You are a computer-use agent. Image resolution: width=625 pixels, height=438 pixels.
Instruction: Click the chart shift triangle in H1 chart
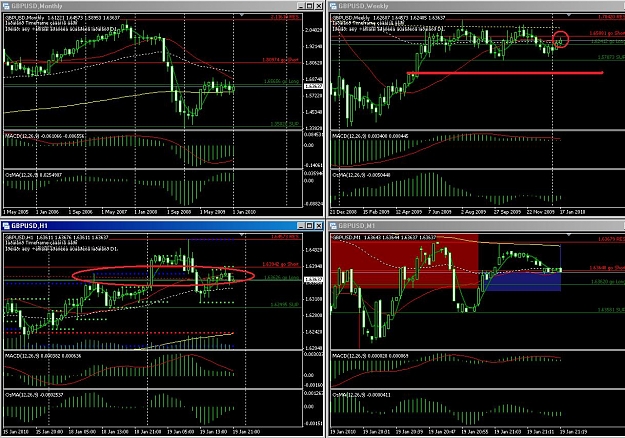point(242,235)
